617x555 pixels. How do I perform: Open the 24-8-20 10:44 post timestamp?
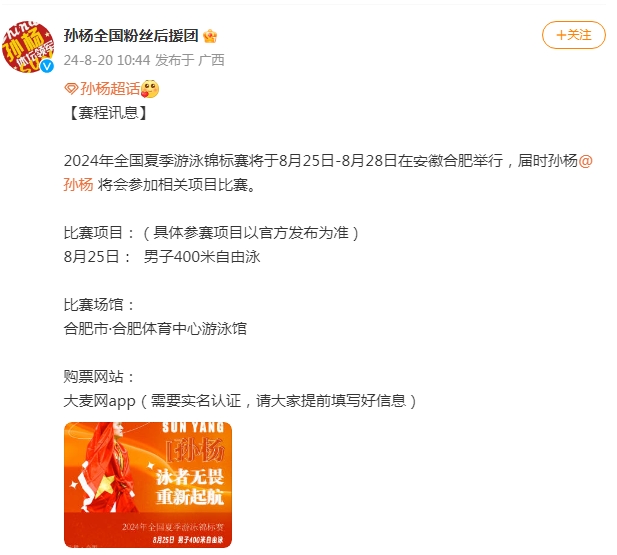pos(107,60)
